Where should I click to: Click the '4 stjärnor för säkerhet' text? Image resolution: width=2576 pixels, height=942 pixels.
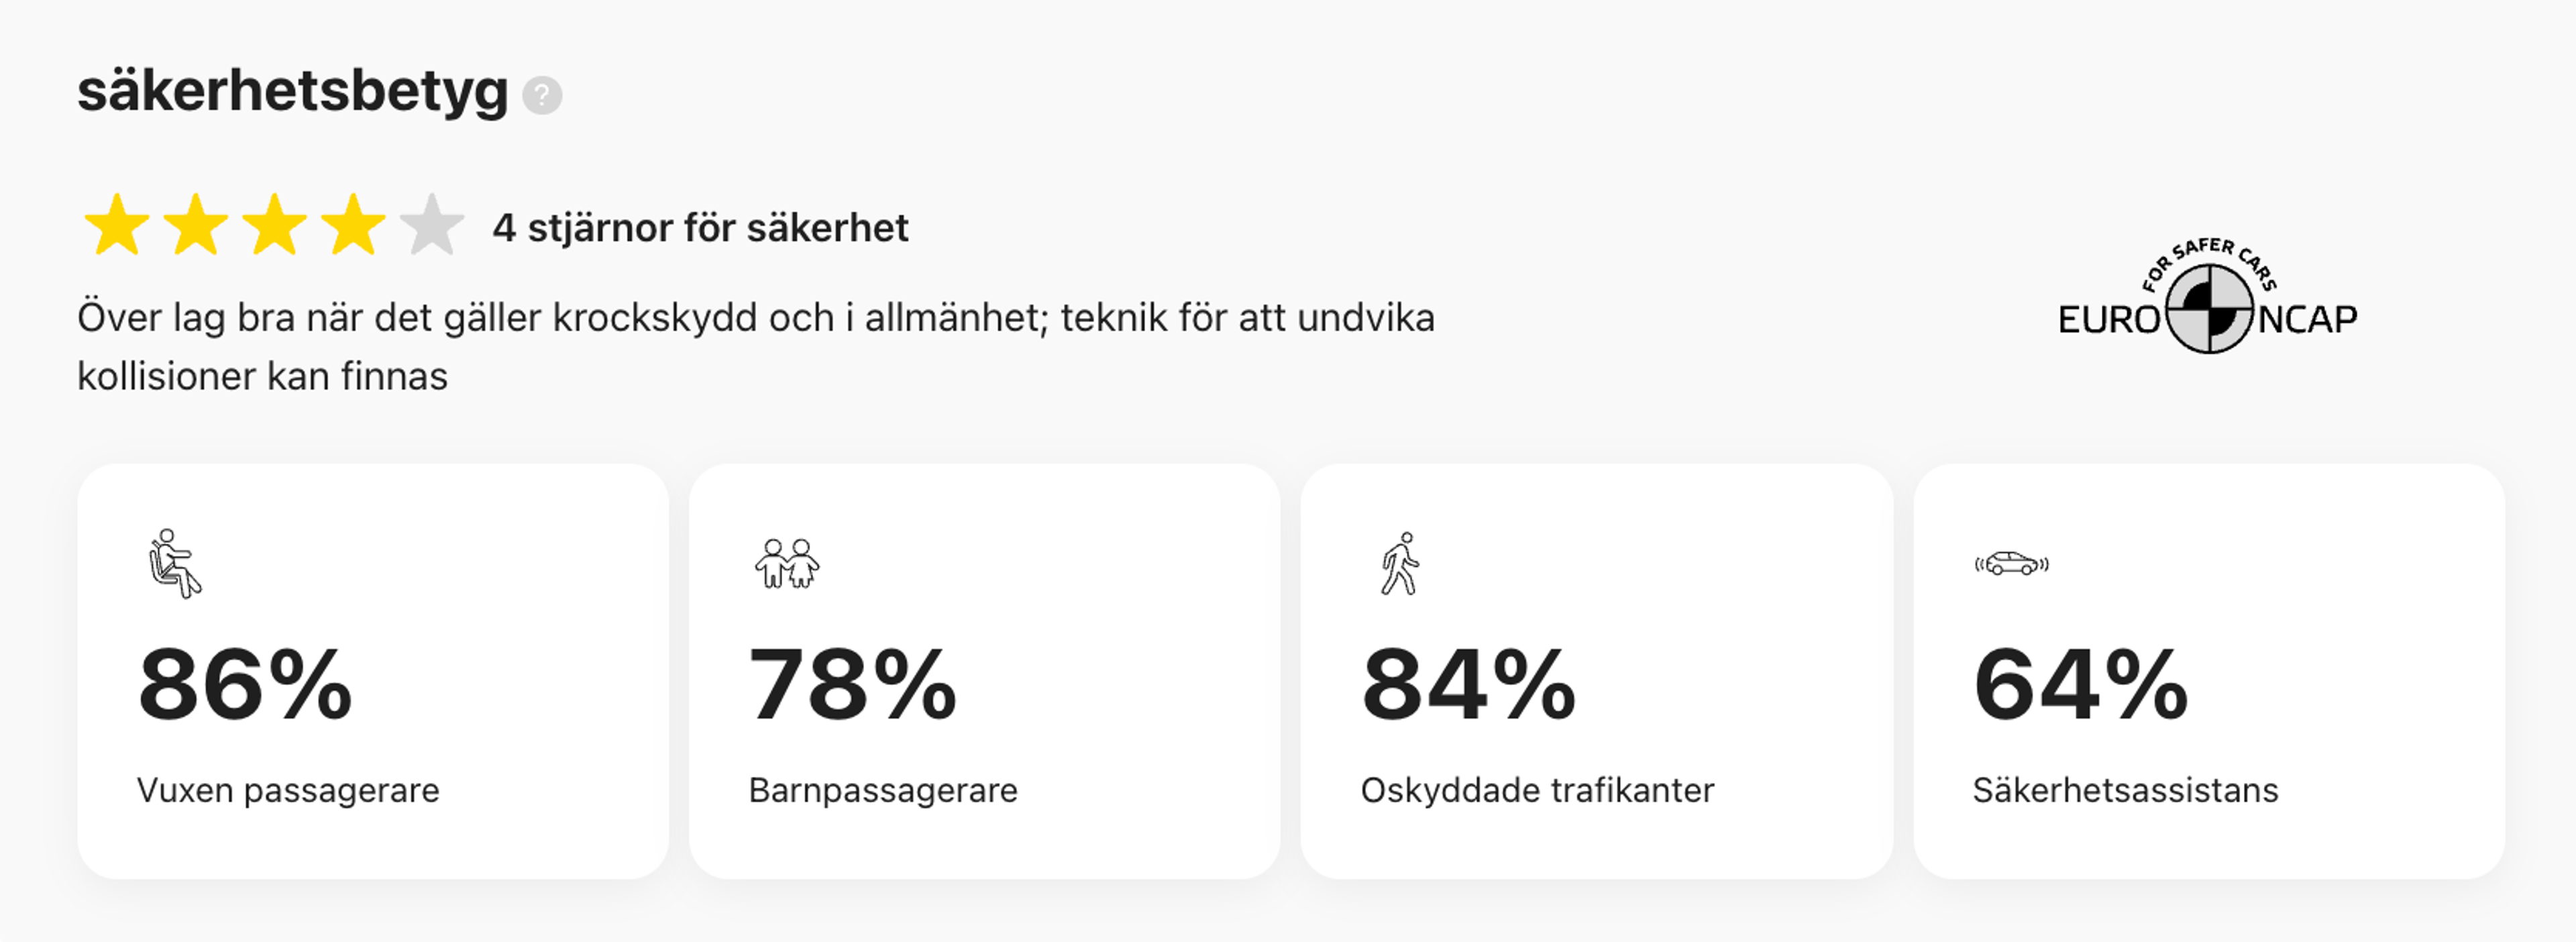(700, 228)
